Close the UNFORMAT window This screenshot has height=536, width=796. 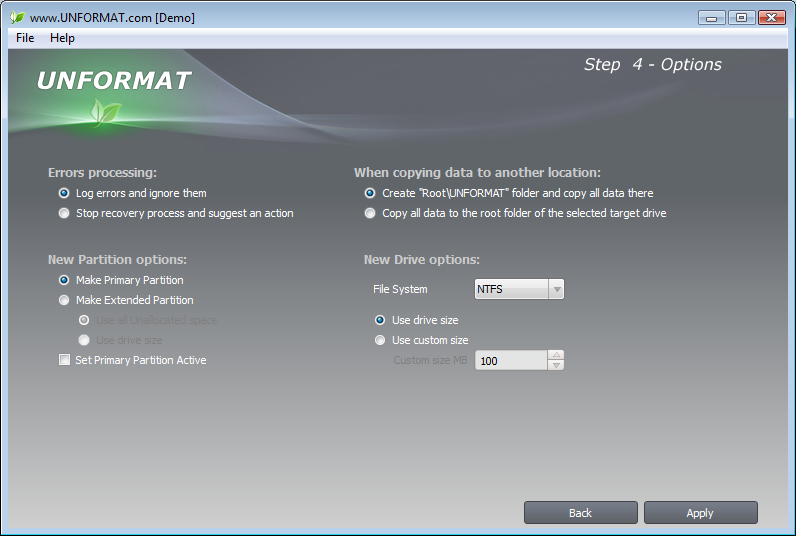click(x=772, y=18)
